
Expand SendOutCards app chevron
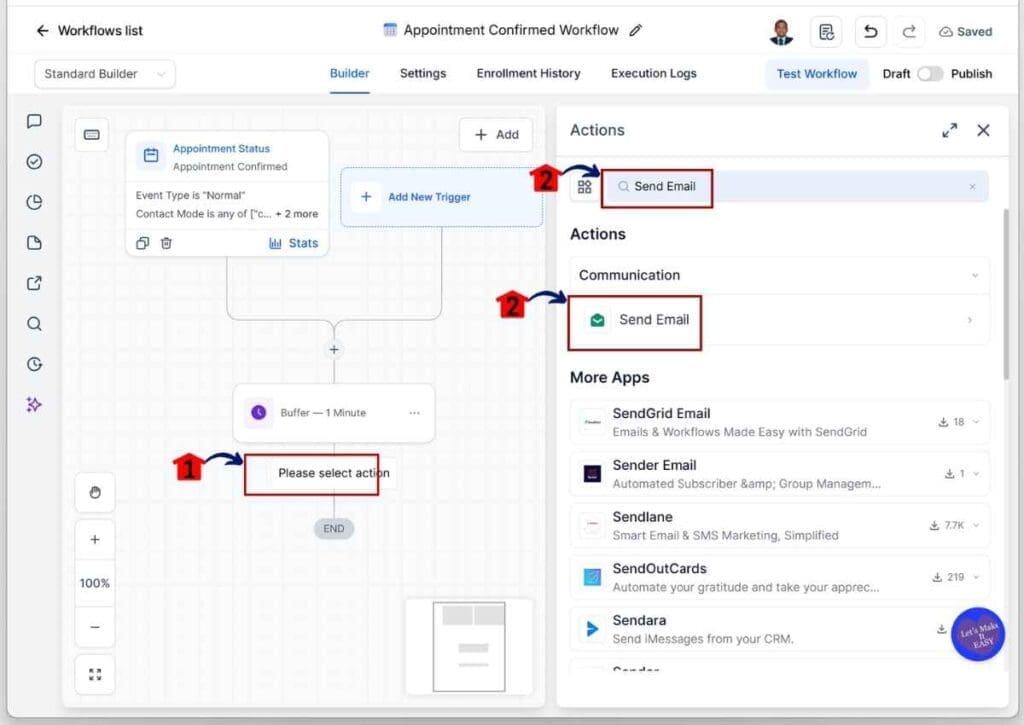tap(976, 577)
